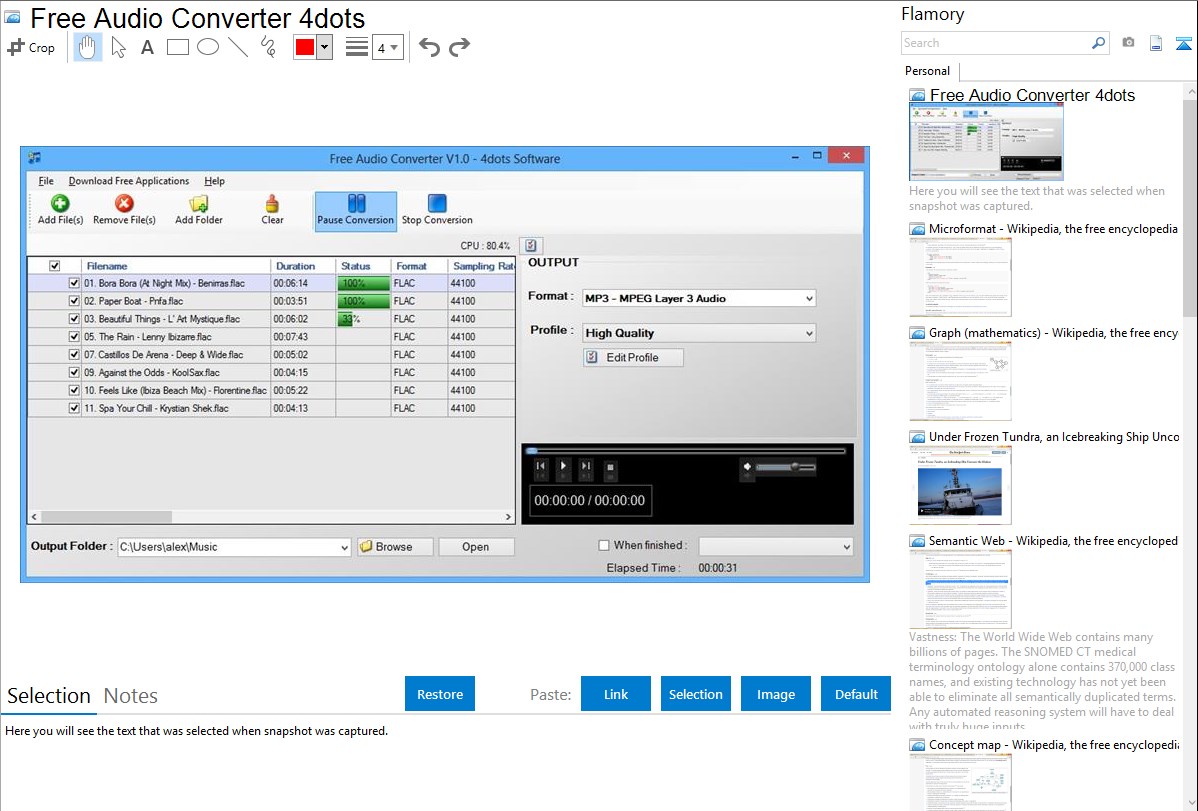
Task: Uncheck the Beautiful Things file checkbox
Action: (x=74, y=319)
